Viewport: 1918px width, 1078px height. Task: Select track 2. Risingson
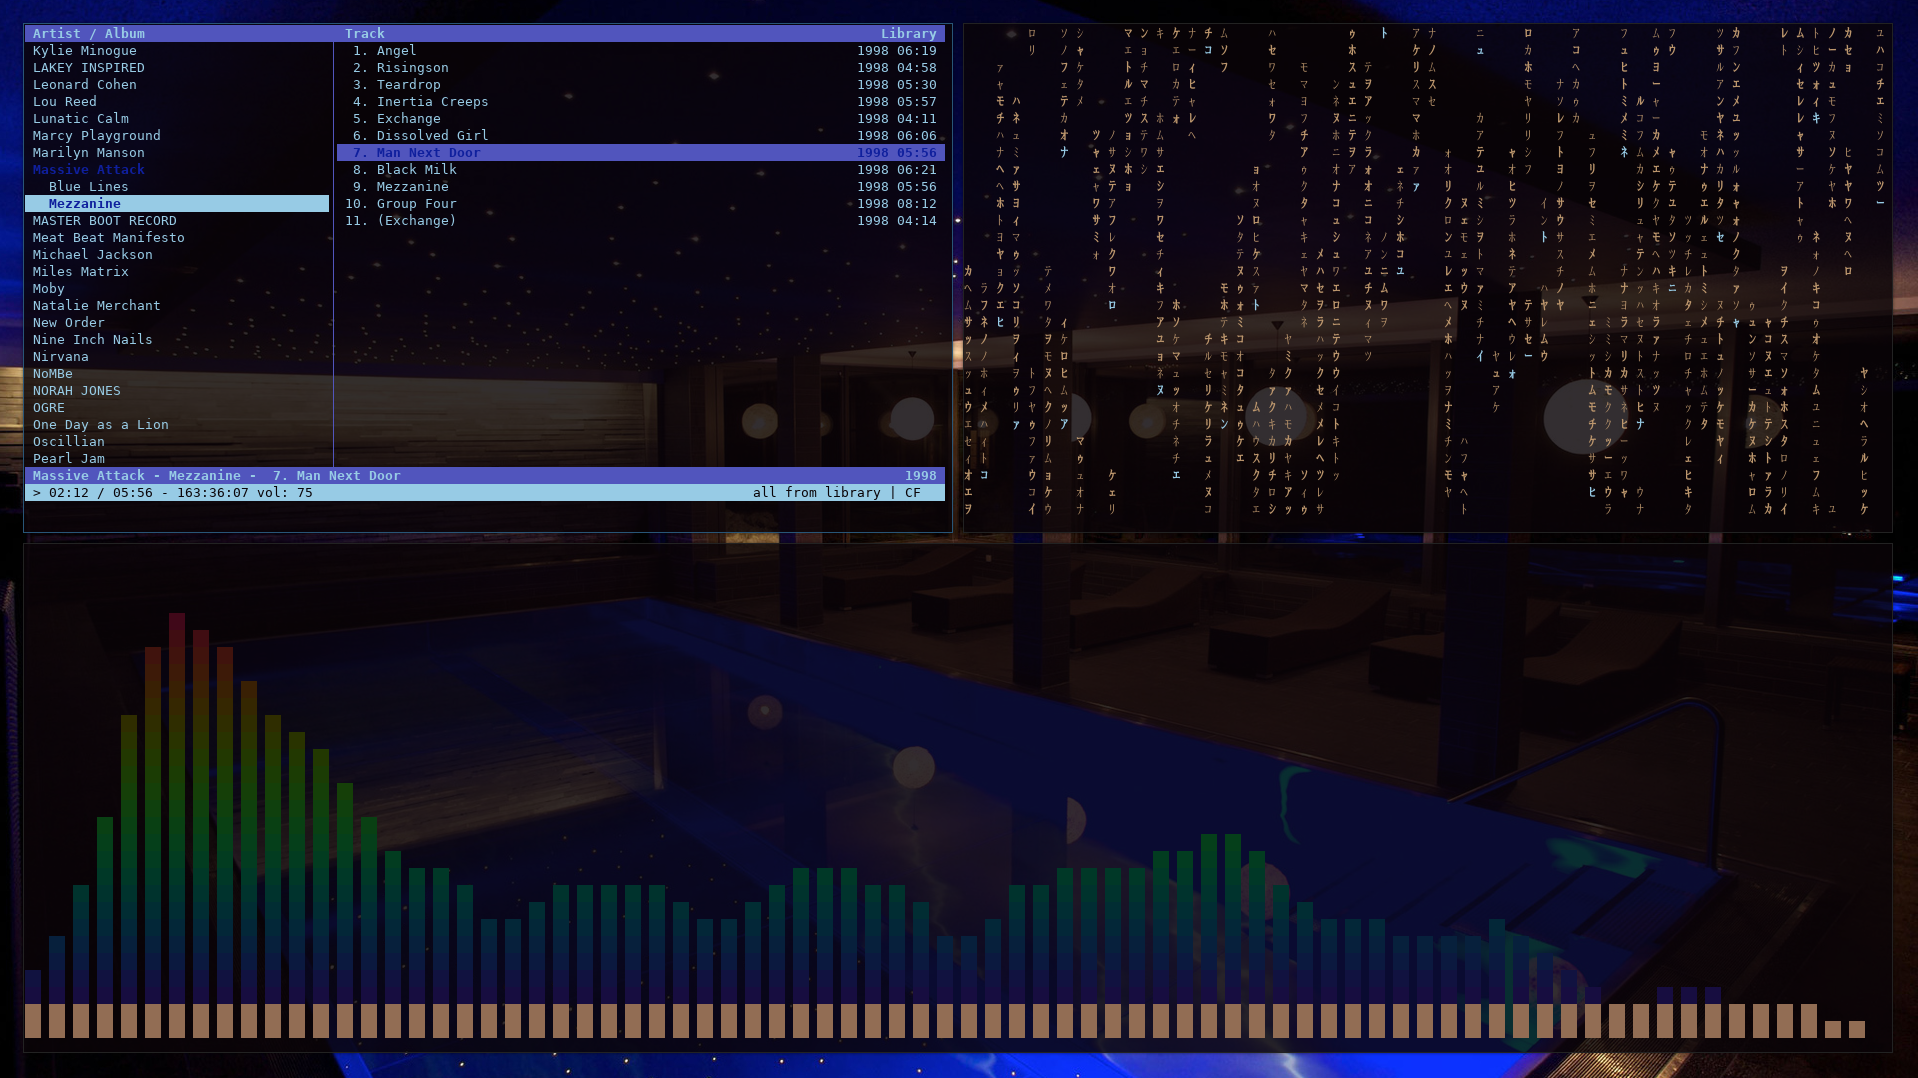click(x=641, y=68)
